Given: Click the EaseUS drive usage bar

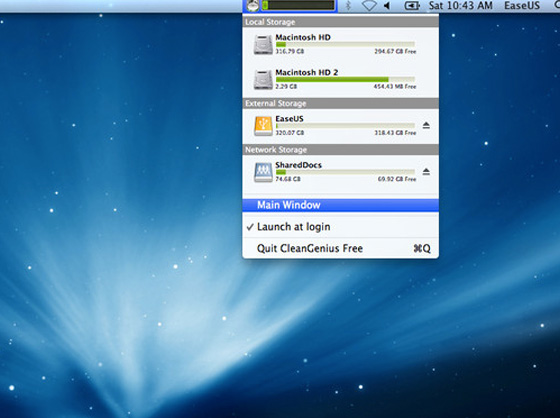Looking at the screenshot, I should pos(345,126).
